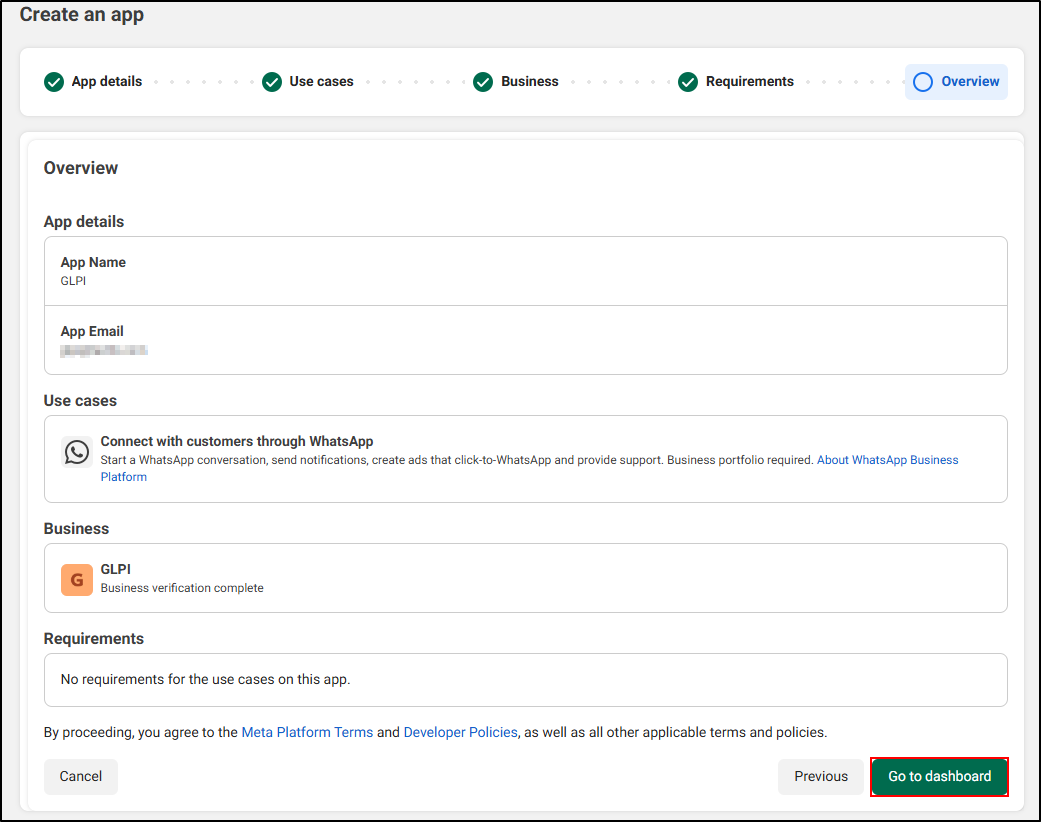
Task: Click the orange GLPI business avatar
Action: pyautogui.click(x=77, y=580)
